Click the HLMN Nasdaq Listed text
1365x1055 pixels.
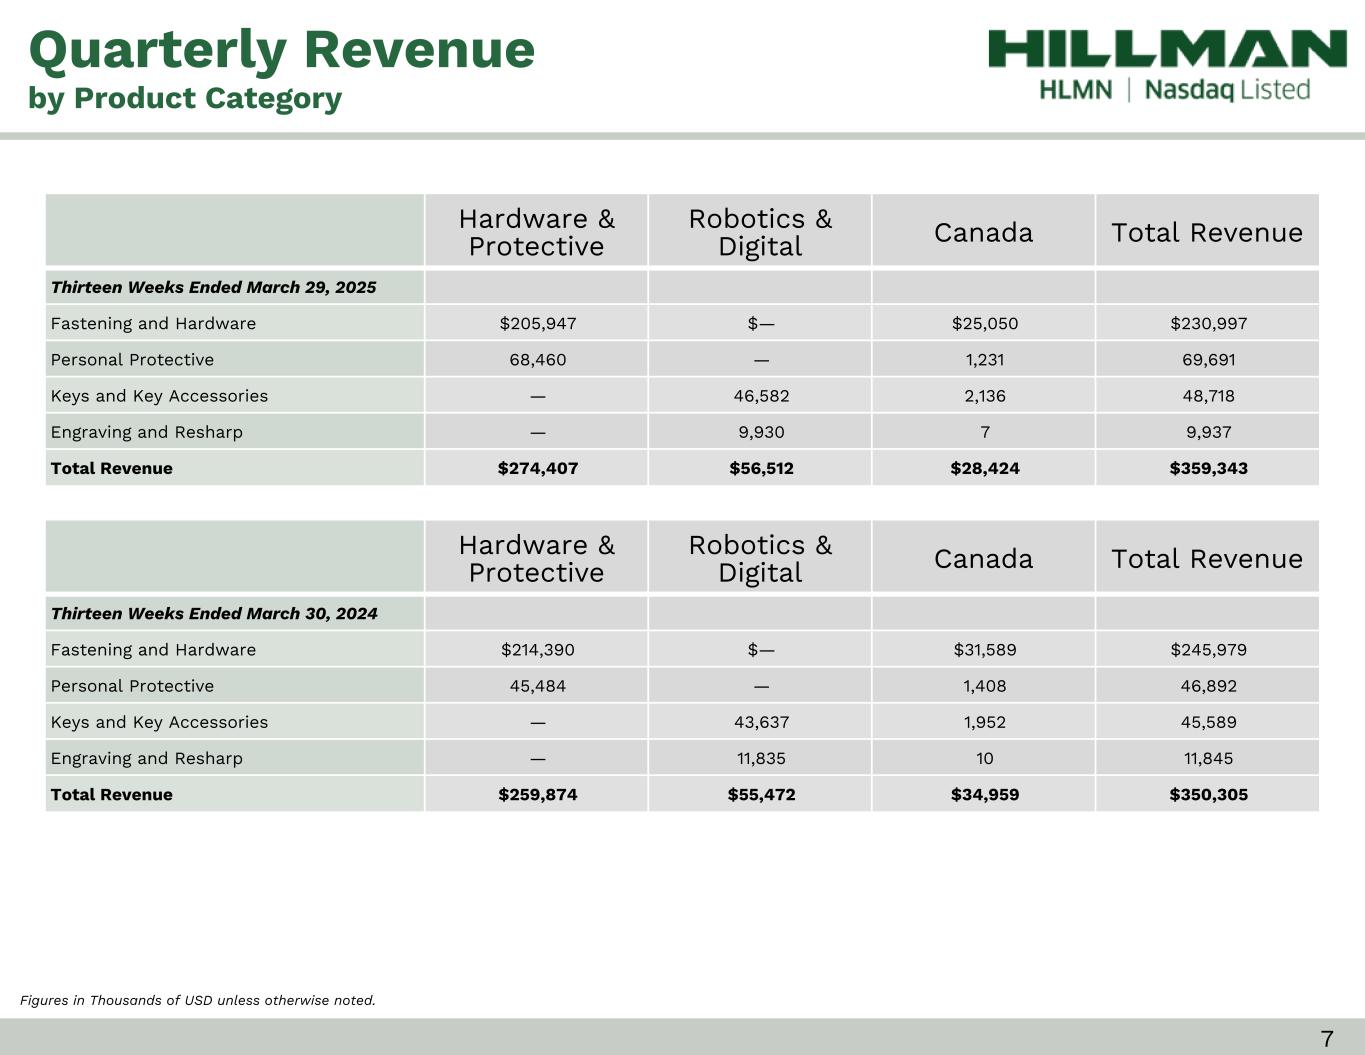(1174, 90)
